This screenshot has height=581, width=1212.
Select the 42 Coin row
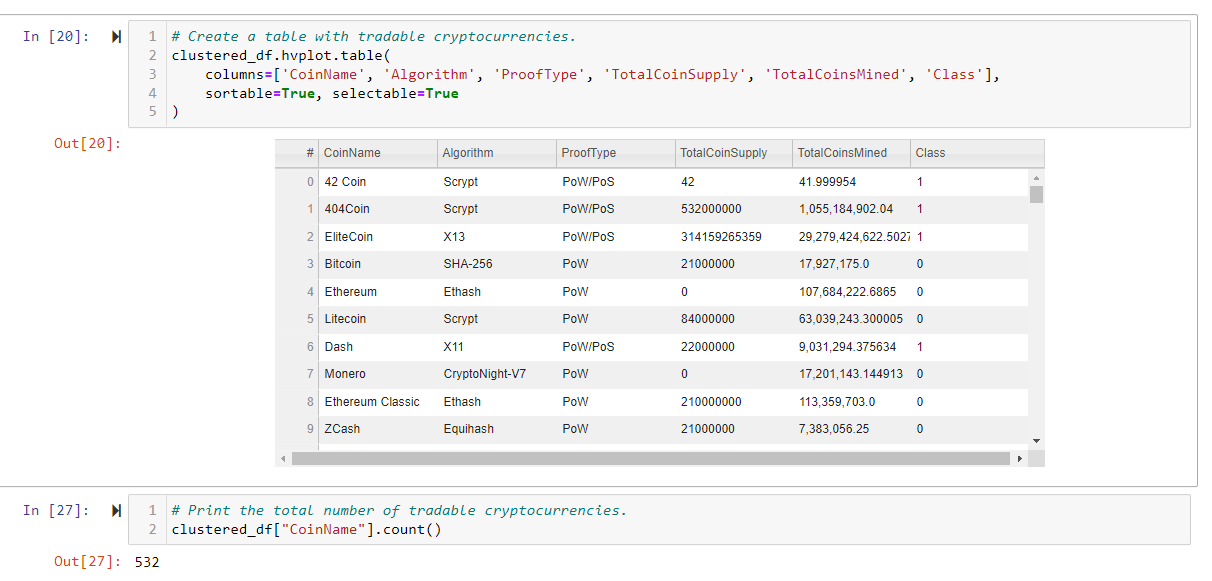pos(651,182)
